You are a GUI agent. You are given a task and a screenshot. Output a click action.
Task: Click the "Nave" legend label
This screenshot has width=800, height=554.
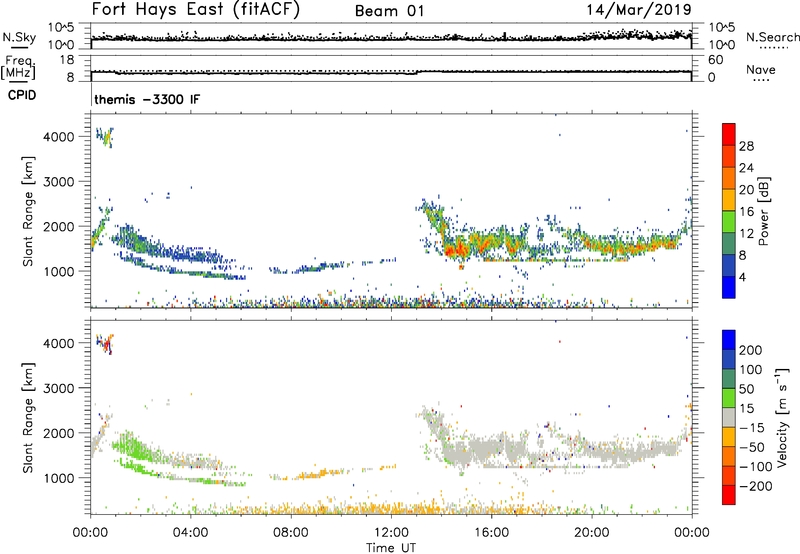point(761,70)
